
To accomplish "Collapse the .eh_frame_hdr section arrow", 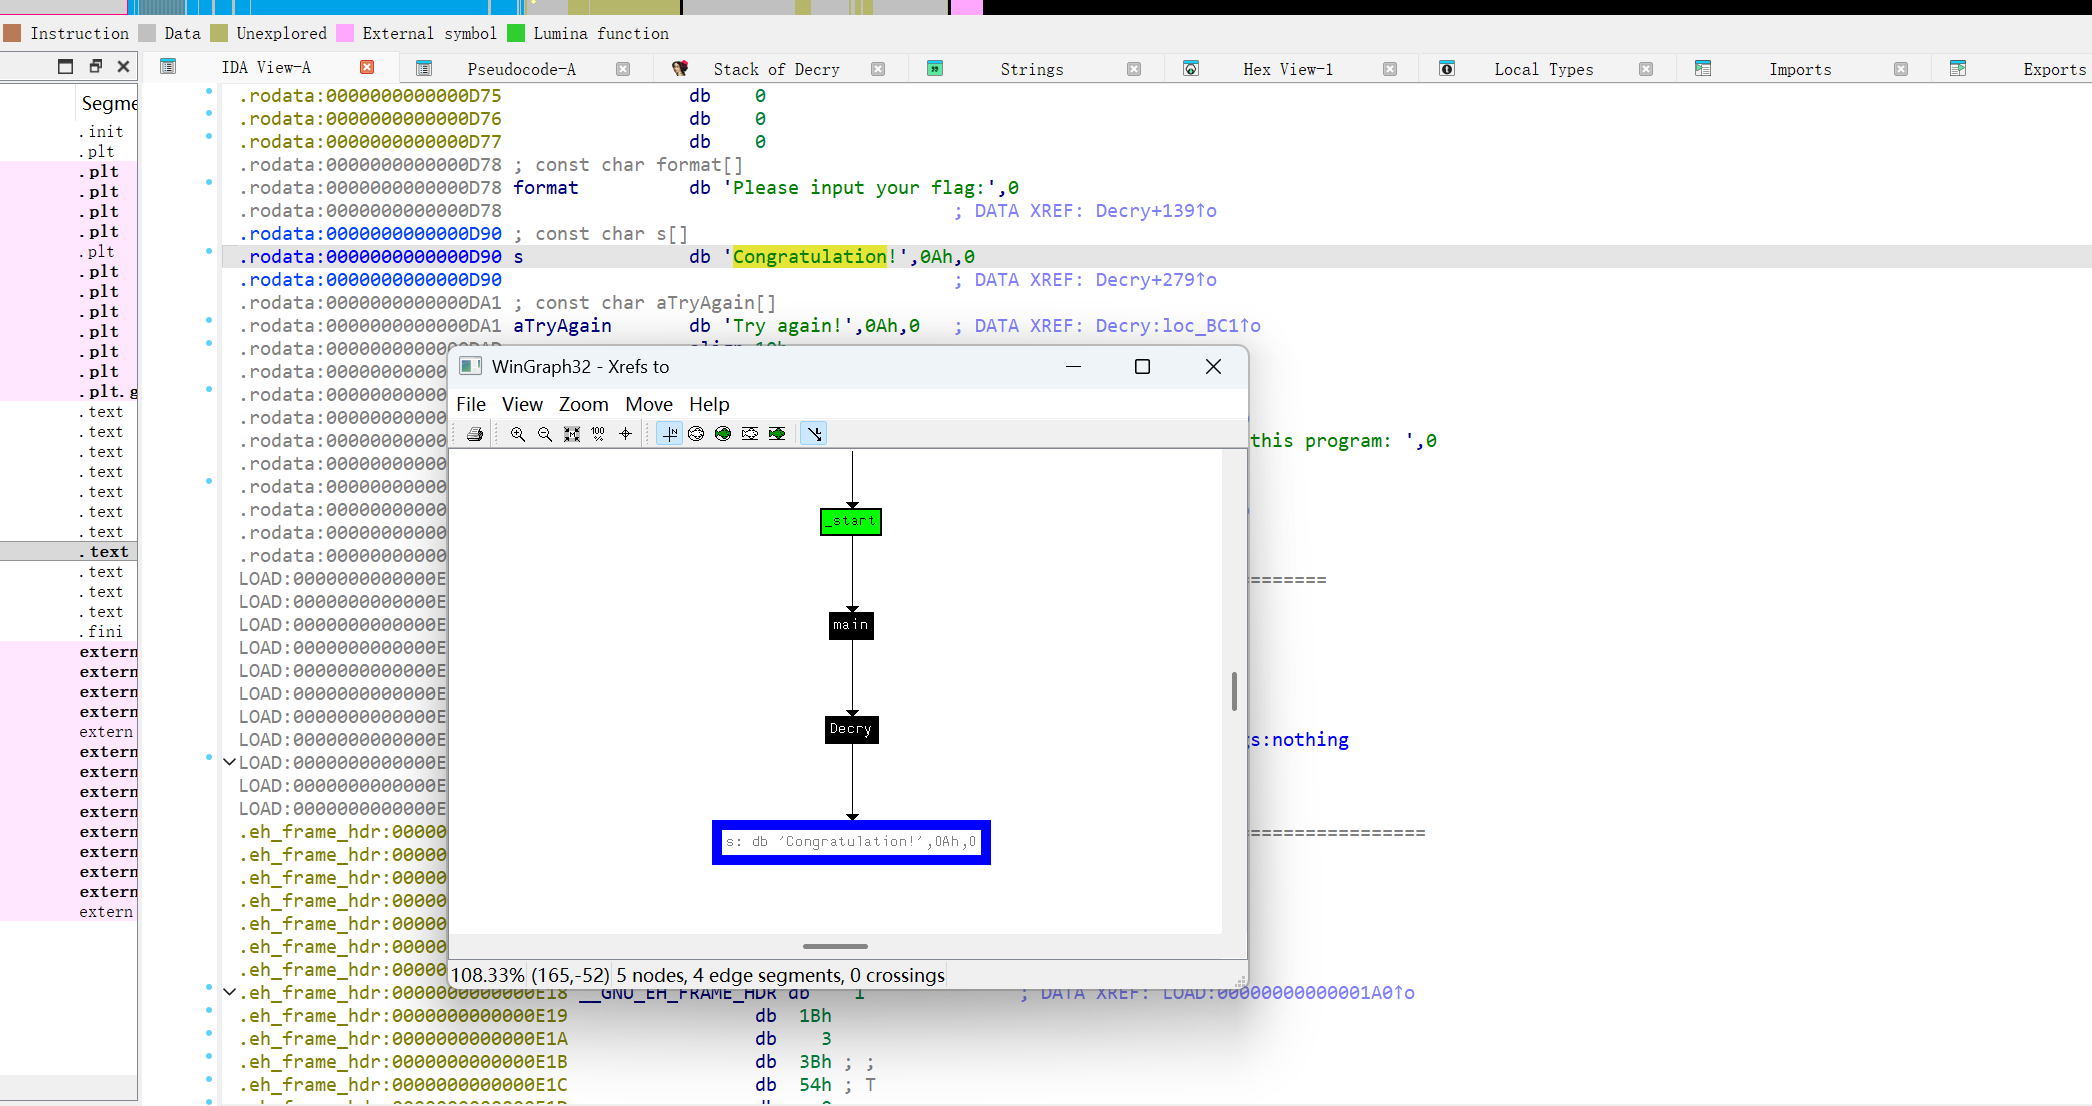I will click(229, 993).
